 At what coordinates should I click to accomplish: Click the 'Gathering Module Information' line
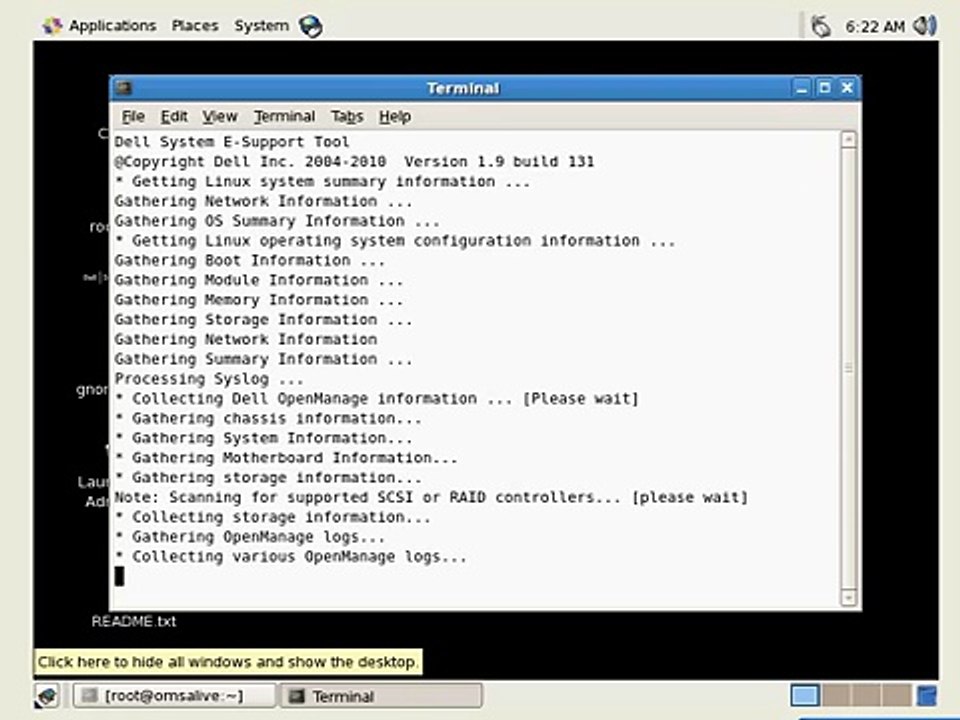click(258, 280)
